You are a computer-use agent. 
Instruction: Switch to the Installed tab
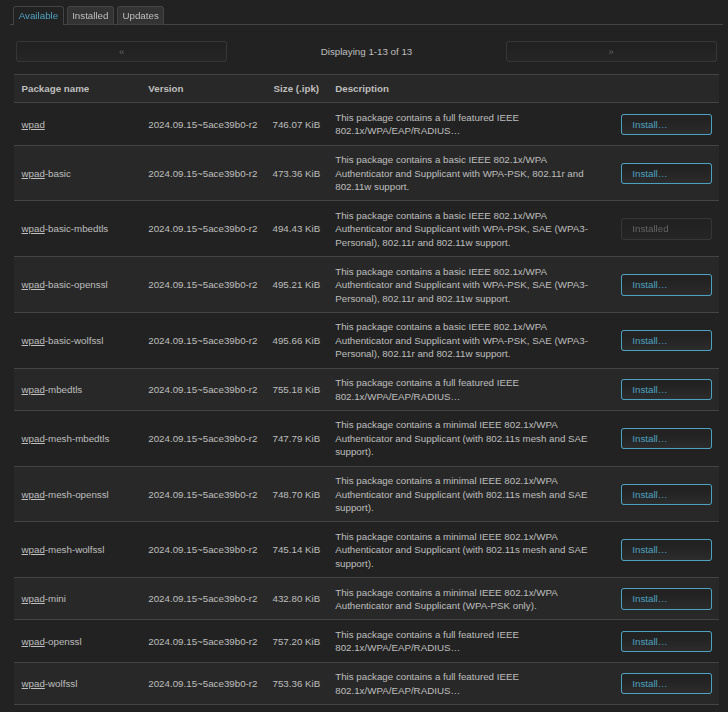[90, 16]
